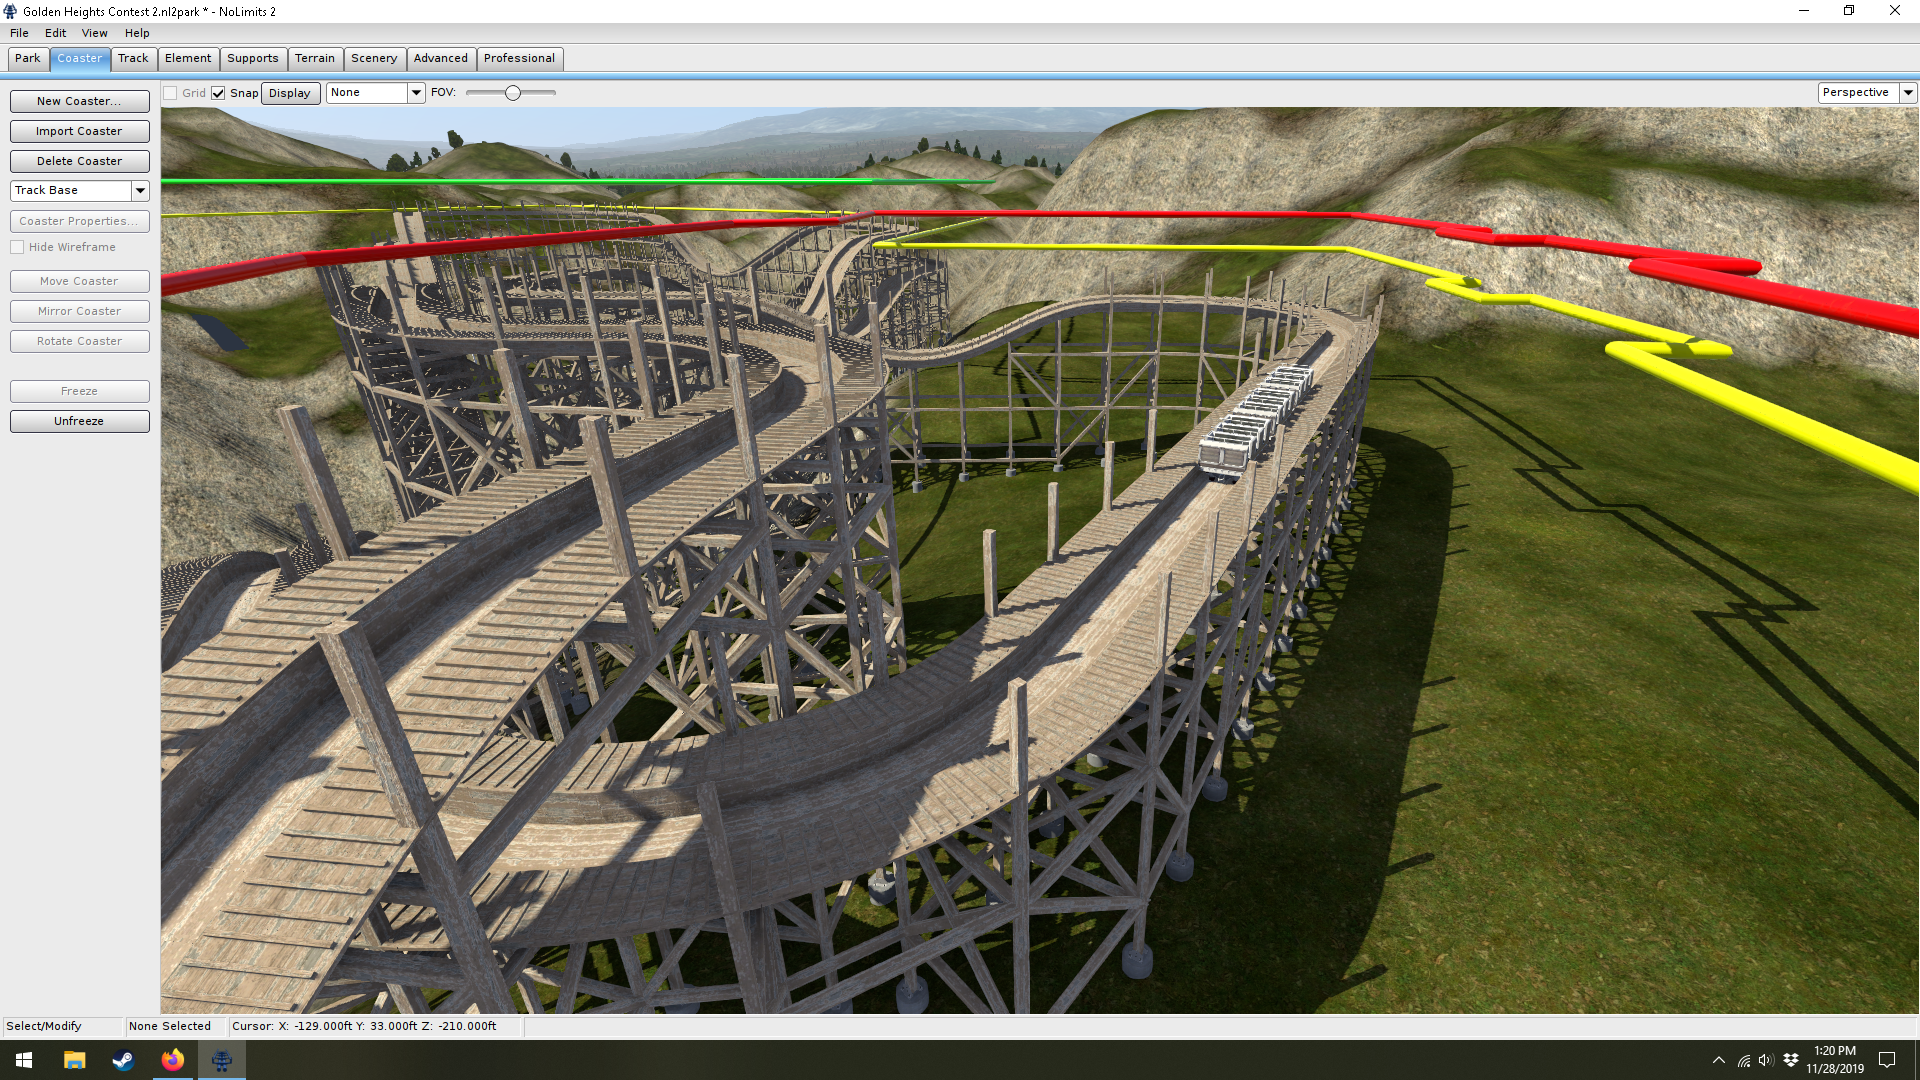Open Firefox browser in taskbar

tap(172, 1060)
